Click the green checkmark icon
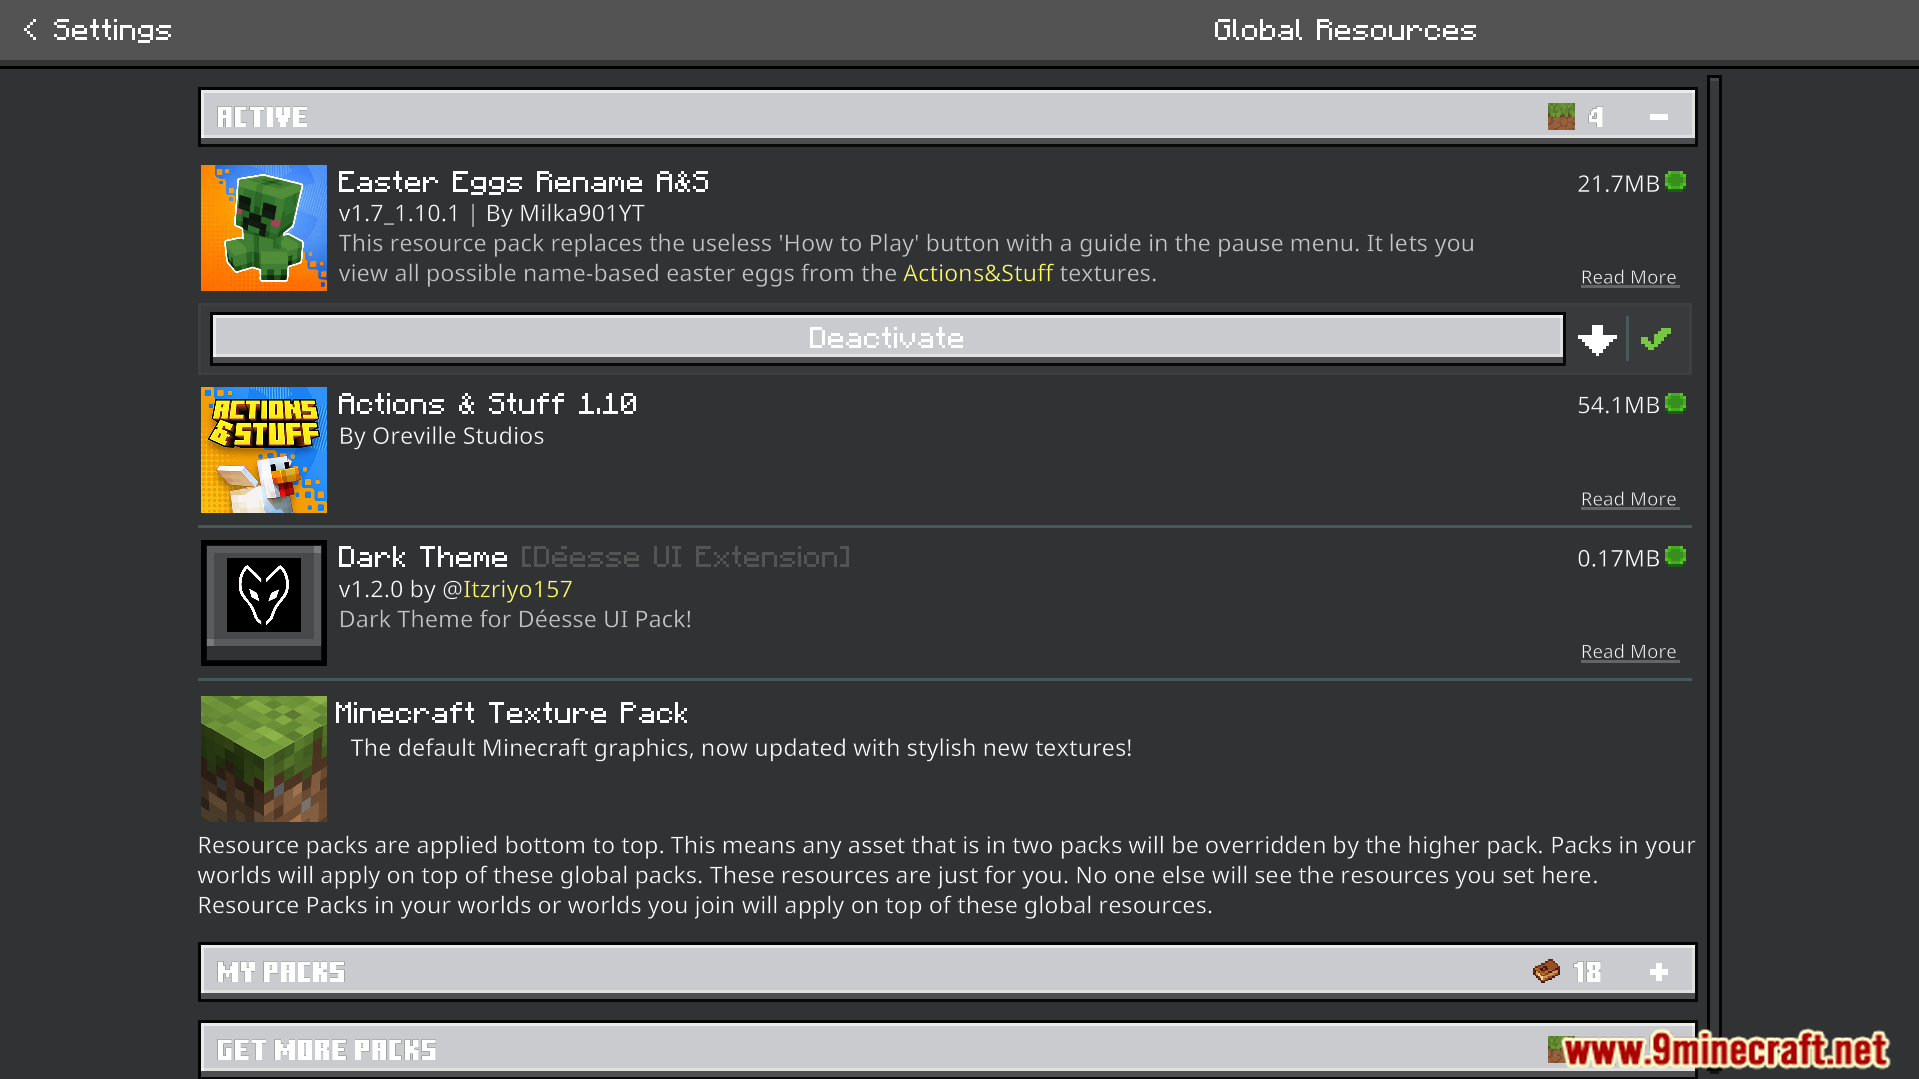This screenshot has width=1919, height=1079. point(1656,339)
